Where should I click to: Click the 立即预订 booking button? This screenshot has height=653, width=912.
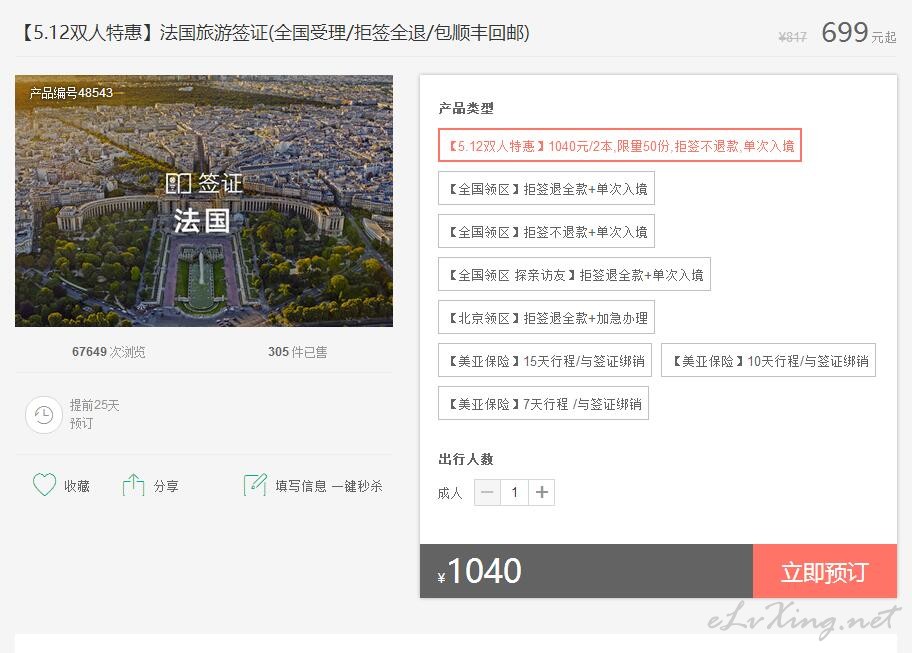click(x=825, y=571)
